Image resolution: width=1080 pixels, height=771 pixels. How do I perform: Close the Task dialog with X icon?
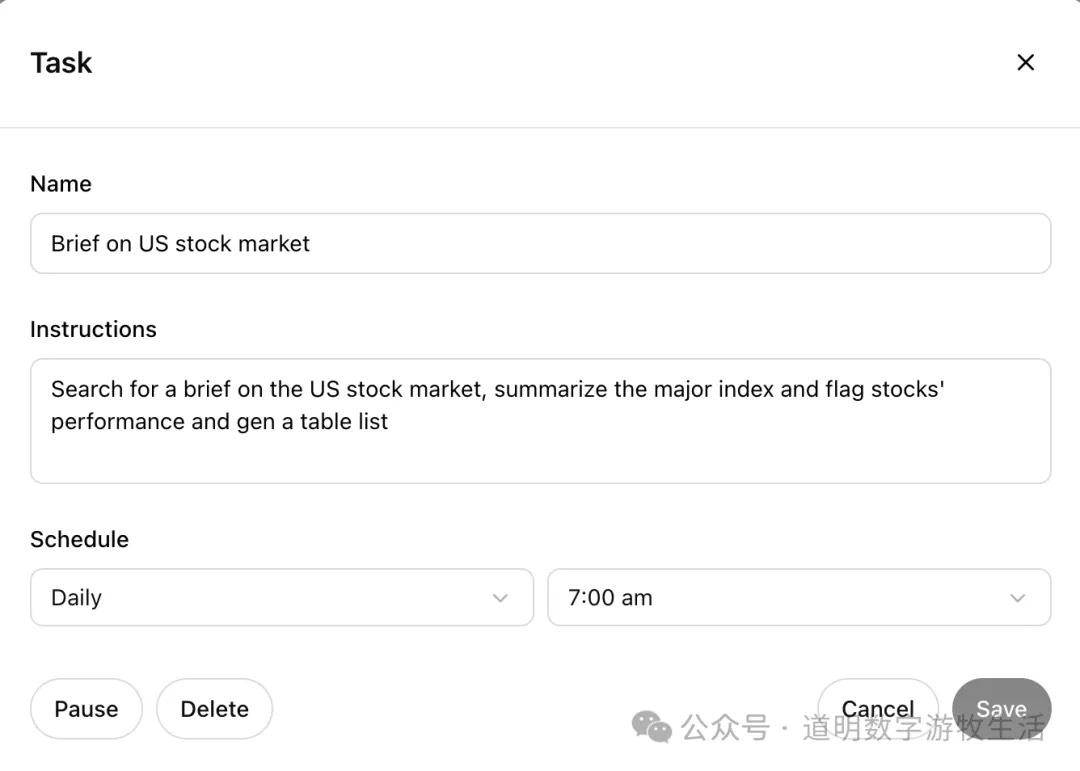click(1025, 62)
